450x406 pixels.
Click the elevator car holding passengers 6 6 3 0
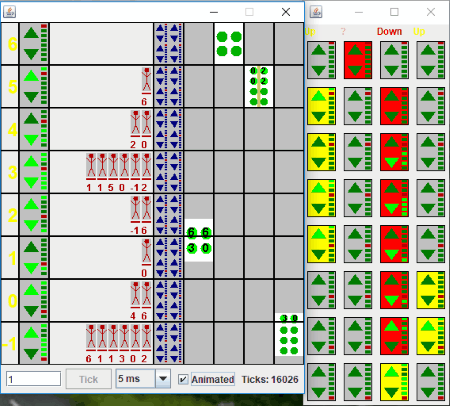pos(199,240)
